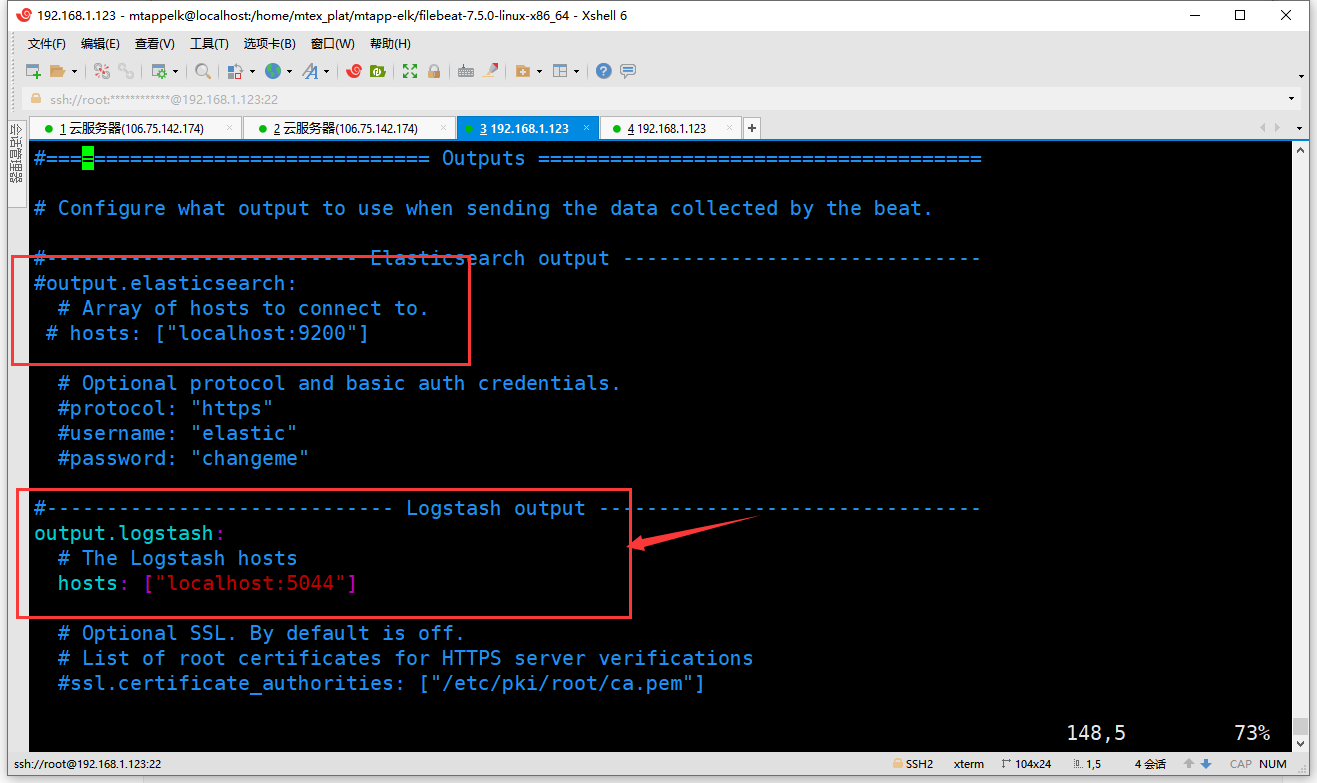Click the tab bar right navigation arrow

pyautogui.click(x=1275, y=128)
